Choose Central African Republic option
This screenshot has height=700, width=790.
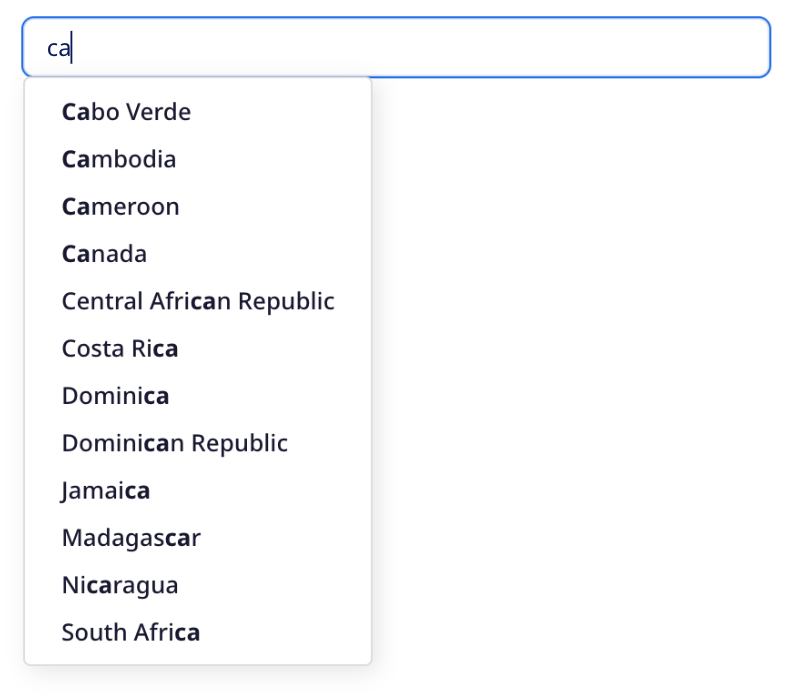click(x=198, y=301)
